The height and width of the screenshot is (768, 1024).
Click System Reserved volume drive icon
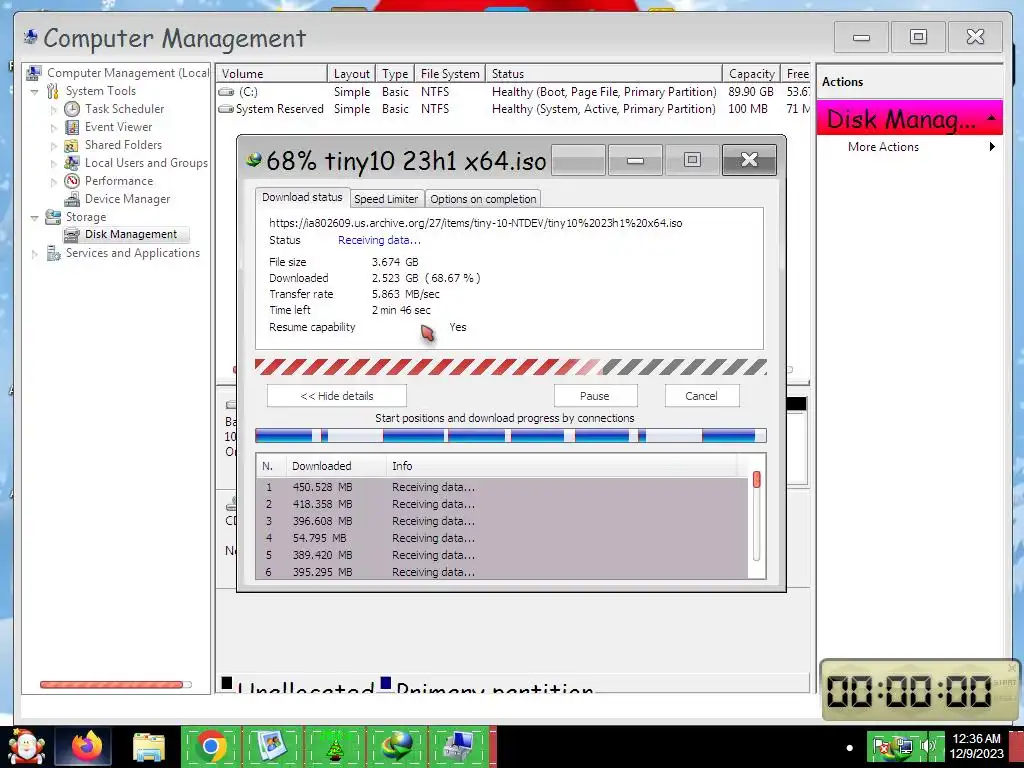[x=226, y=109]
